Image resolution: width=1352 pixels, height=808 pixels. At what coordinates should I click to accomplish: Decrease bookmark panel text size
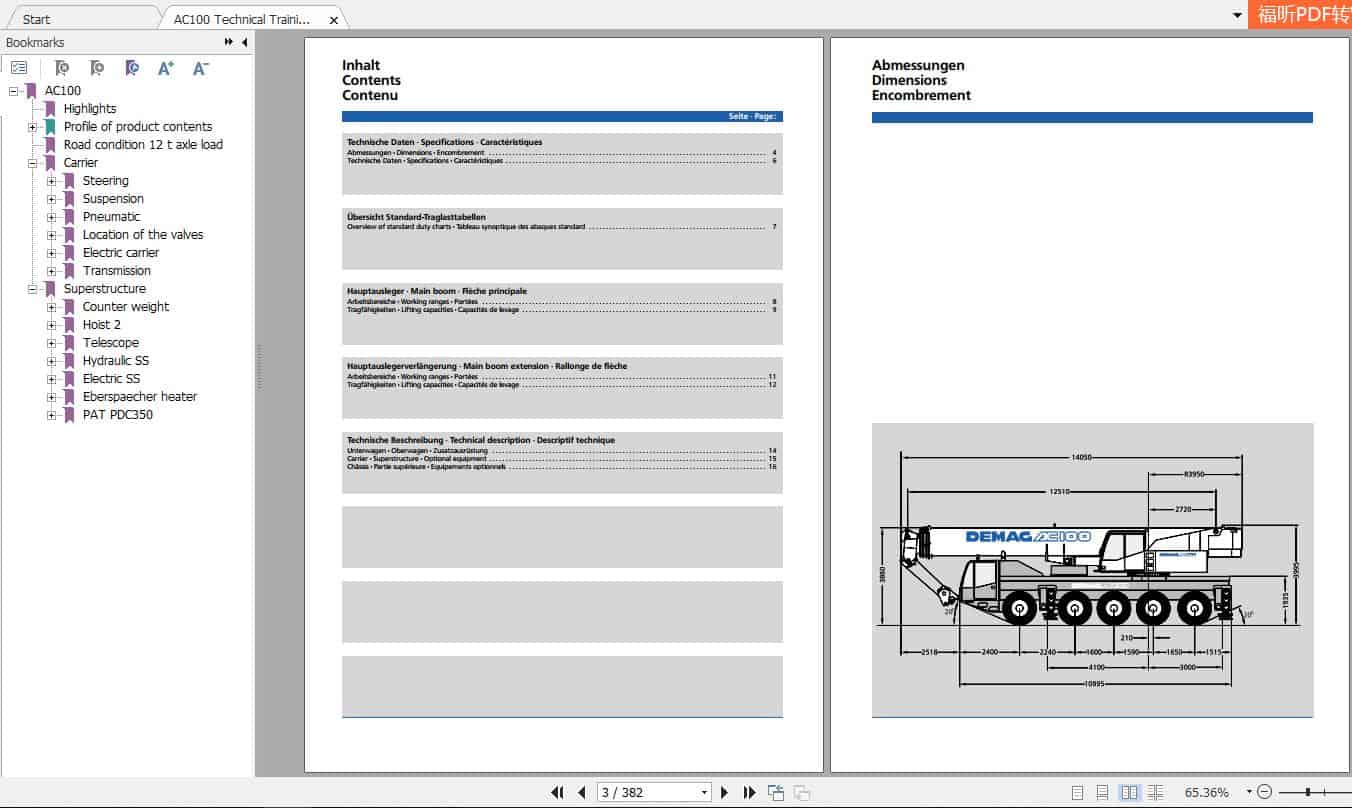201,67
